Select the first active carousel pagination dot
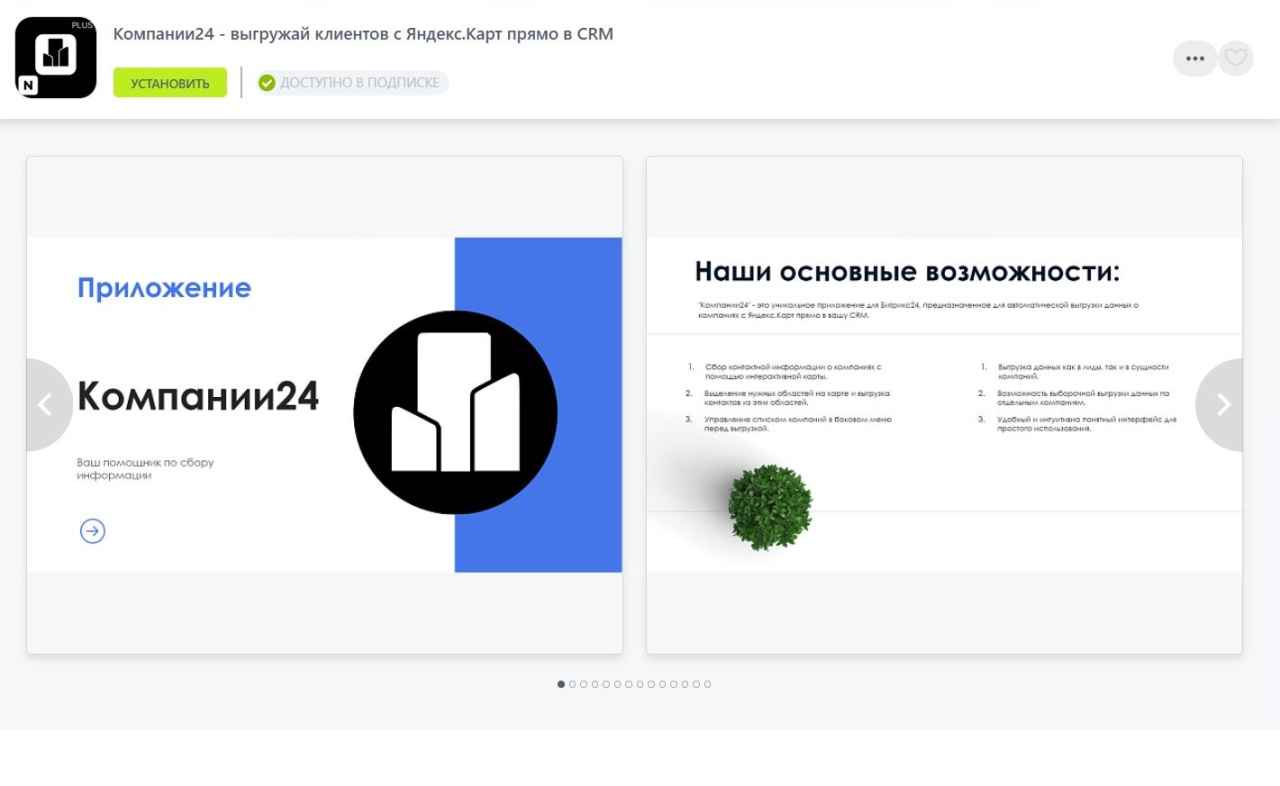This screenshot has height=786, width=1280. point(561,684)
